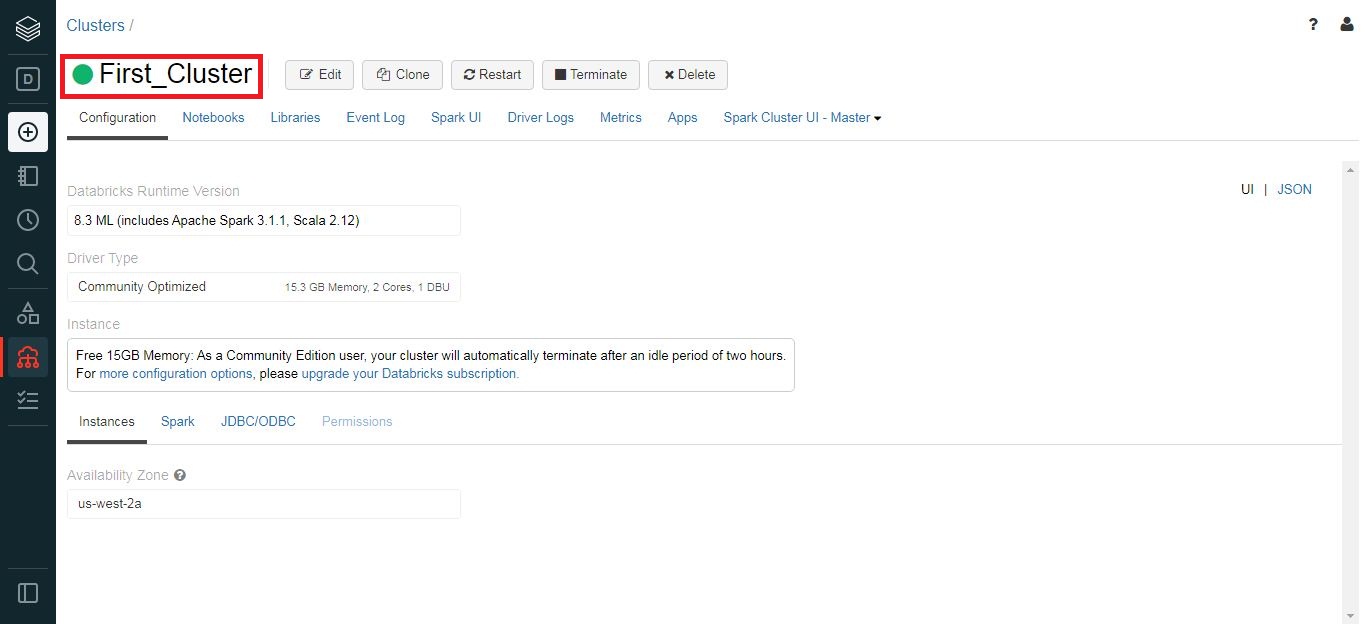Open the user account icon top right
Screen dimensions: 1365x624
coord(1347,24)
